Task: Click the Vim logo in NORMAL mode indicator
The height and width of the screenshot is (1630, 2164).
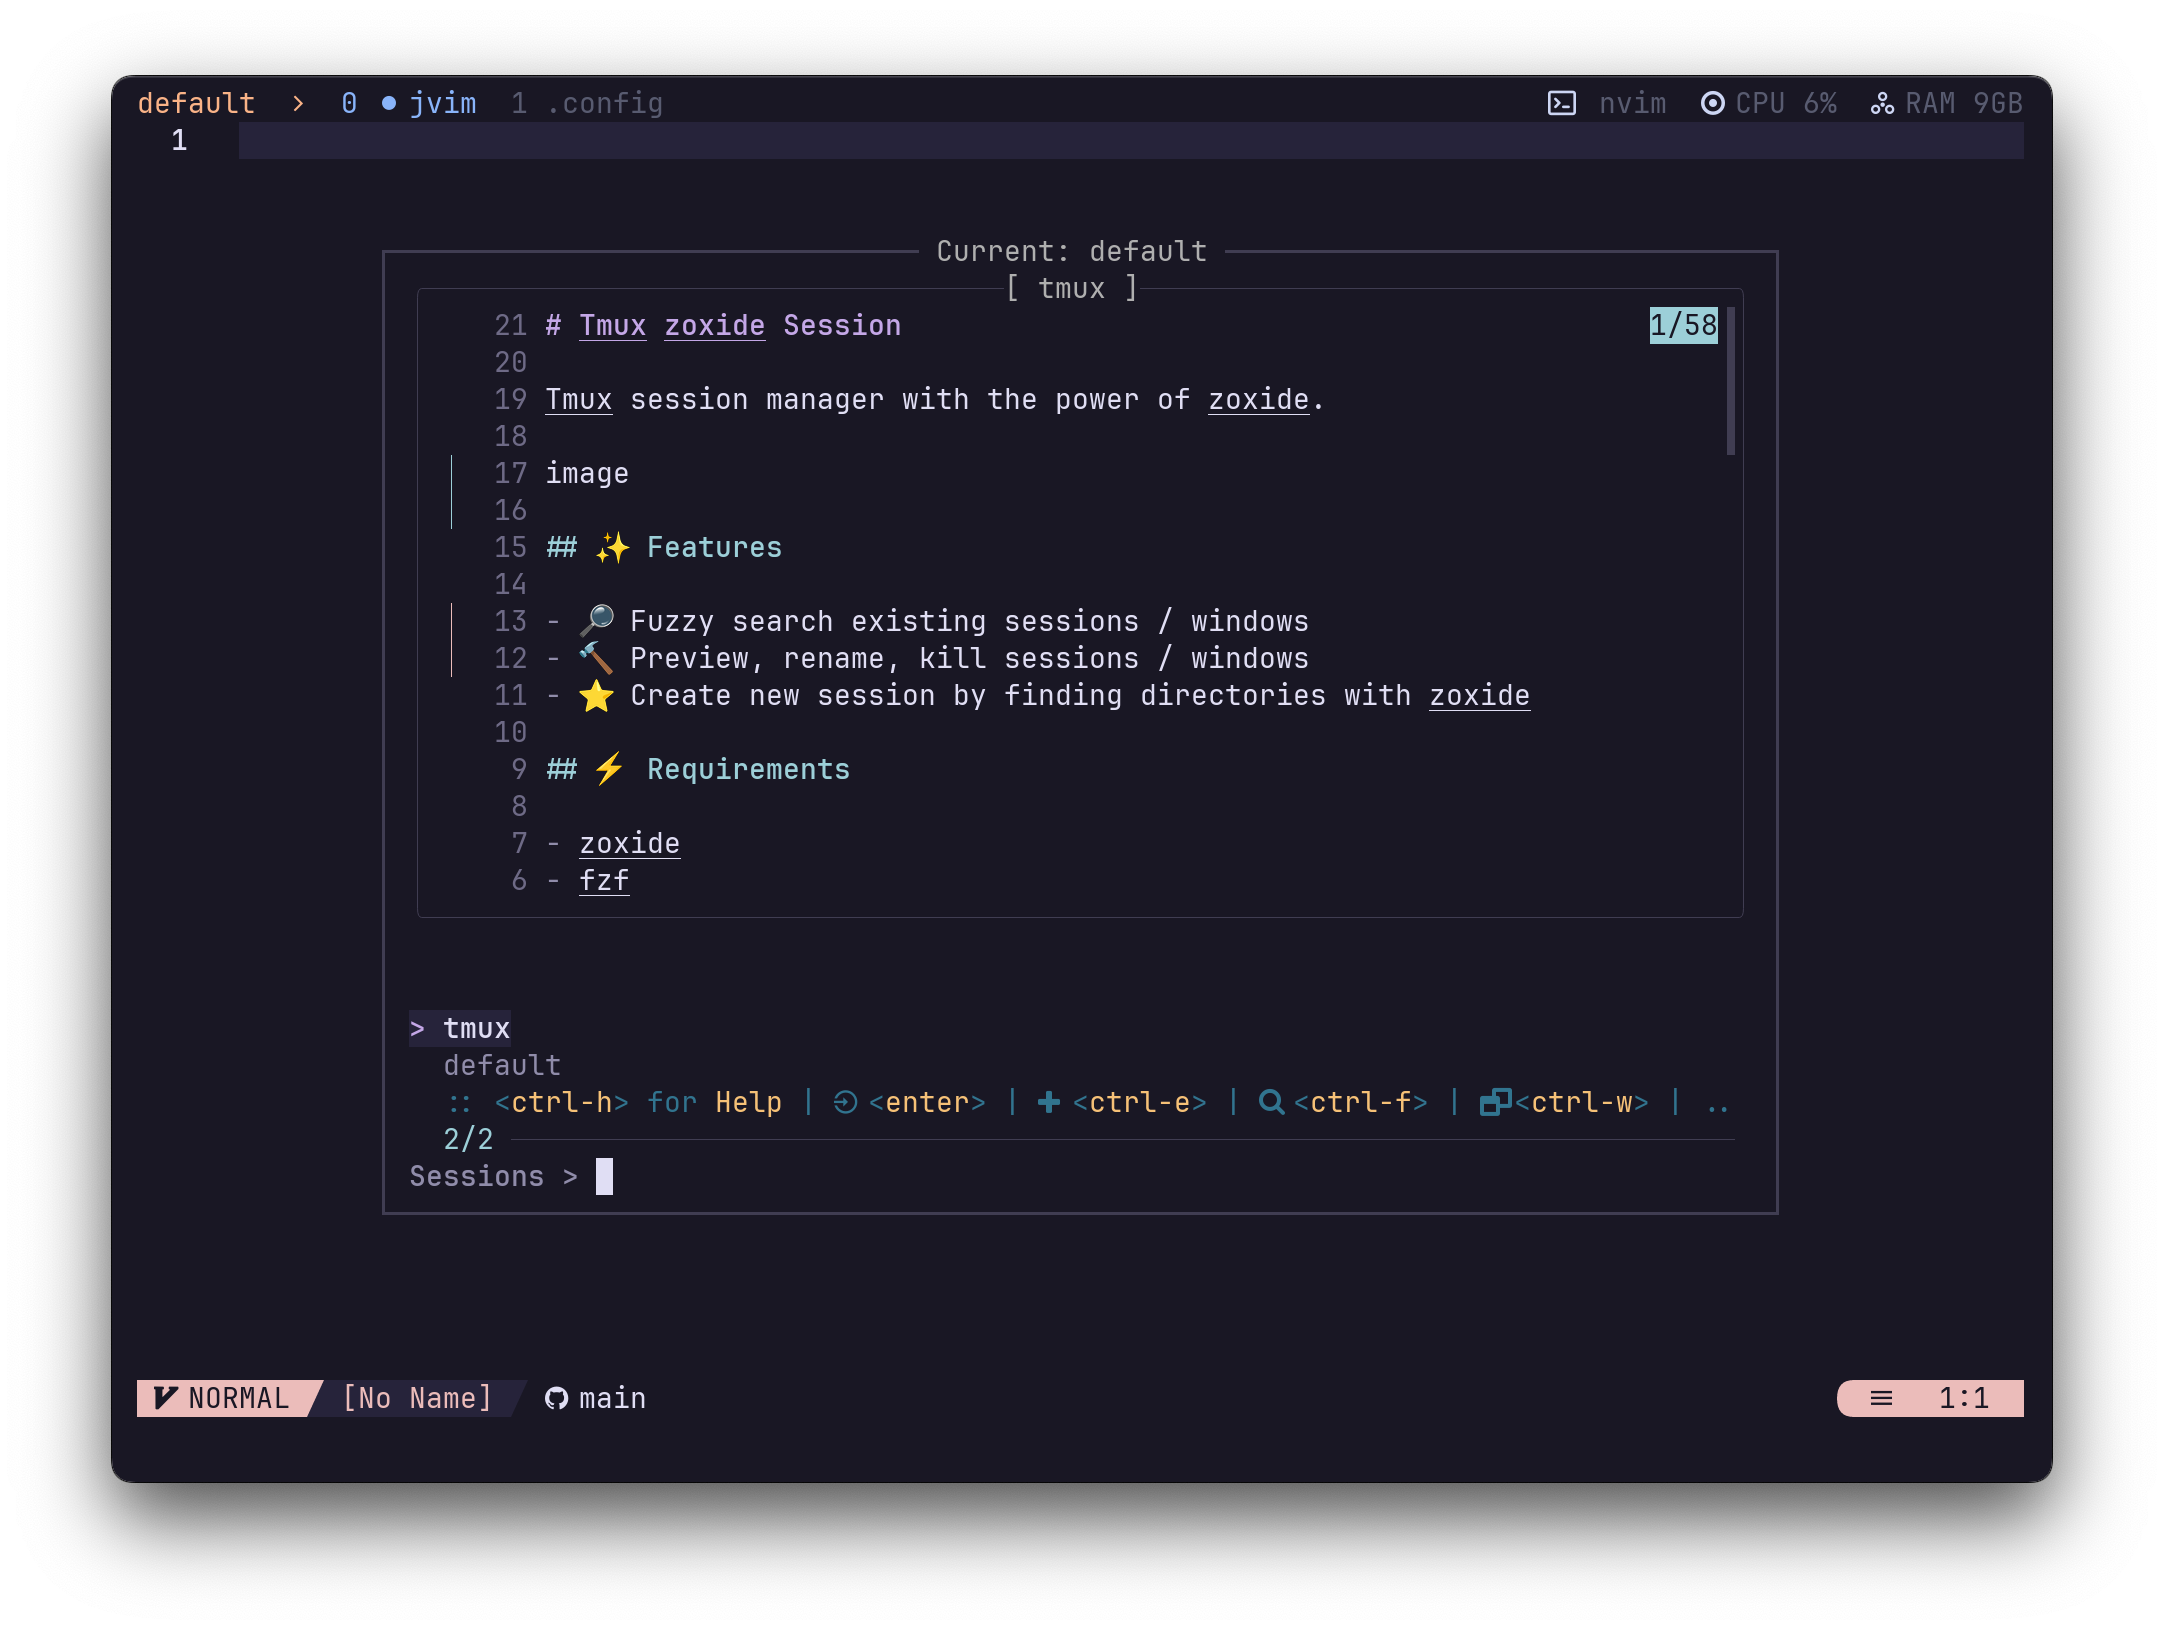Action: pos(166,1398)
